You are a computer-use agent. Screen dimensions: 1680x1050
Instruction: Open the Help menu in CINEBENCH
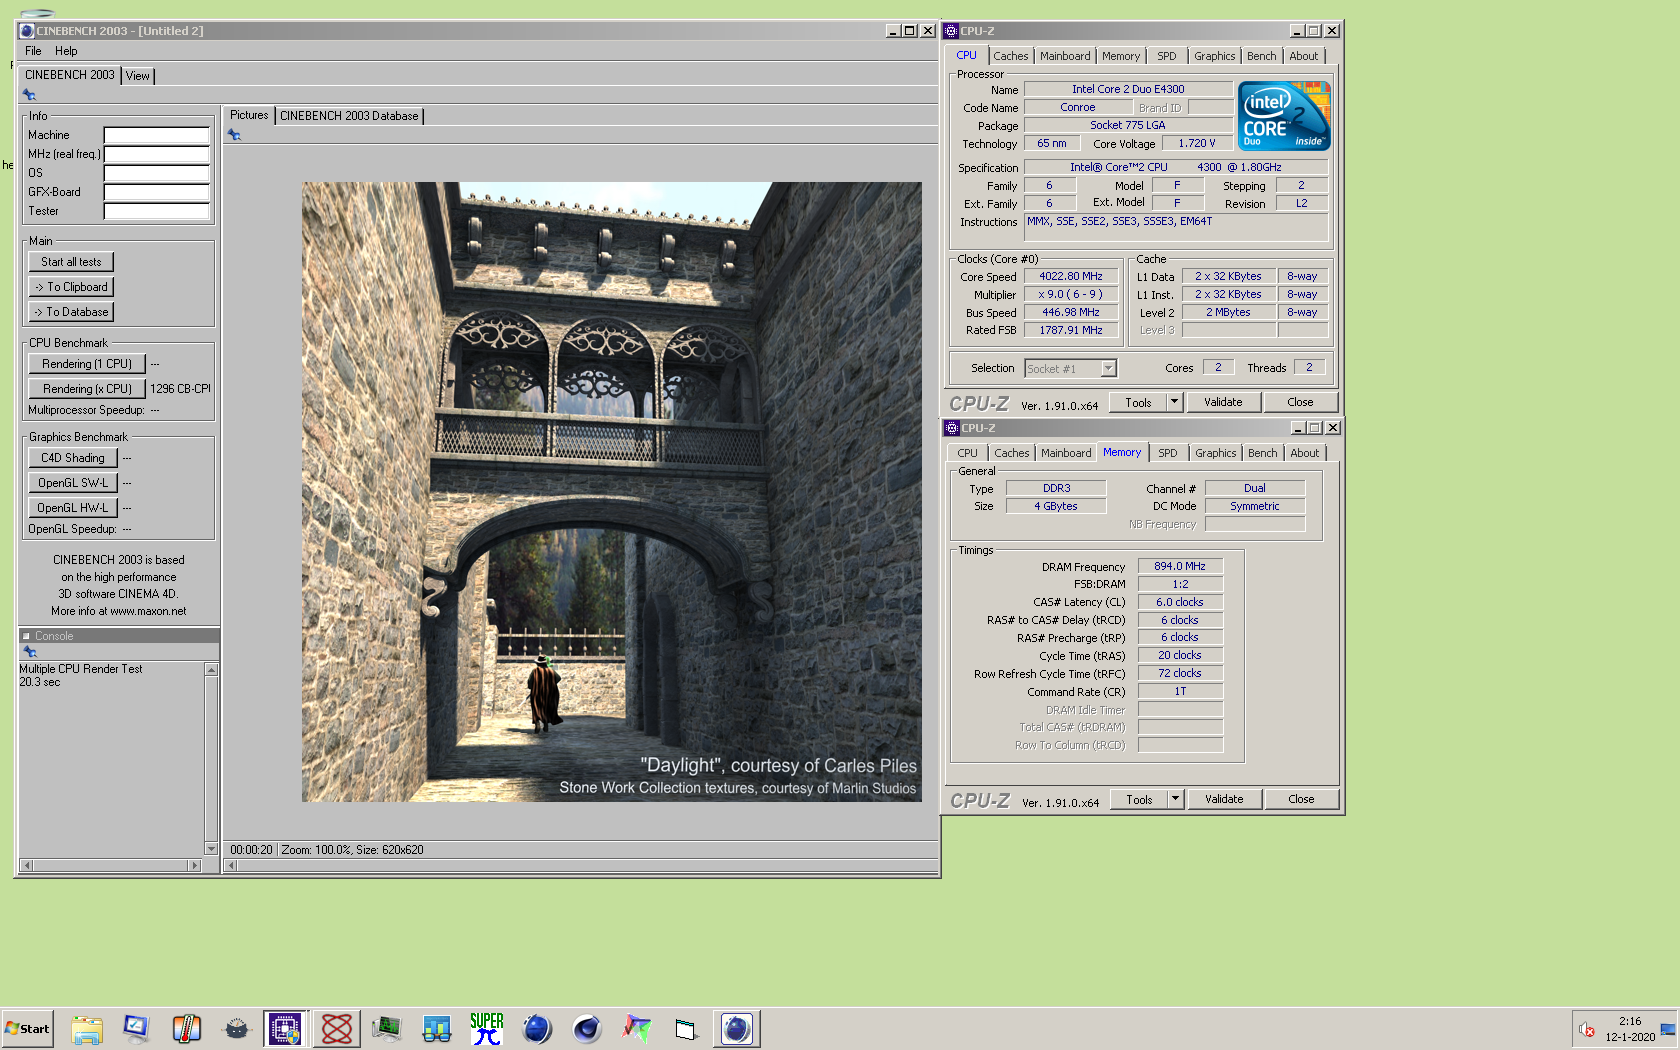click(66, 51)
